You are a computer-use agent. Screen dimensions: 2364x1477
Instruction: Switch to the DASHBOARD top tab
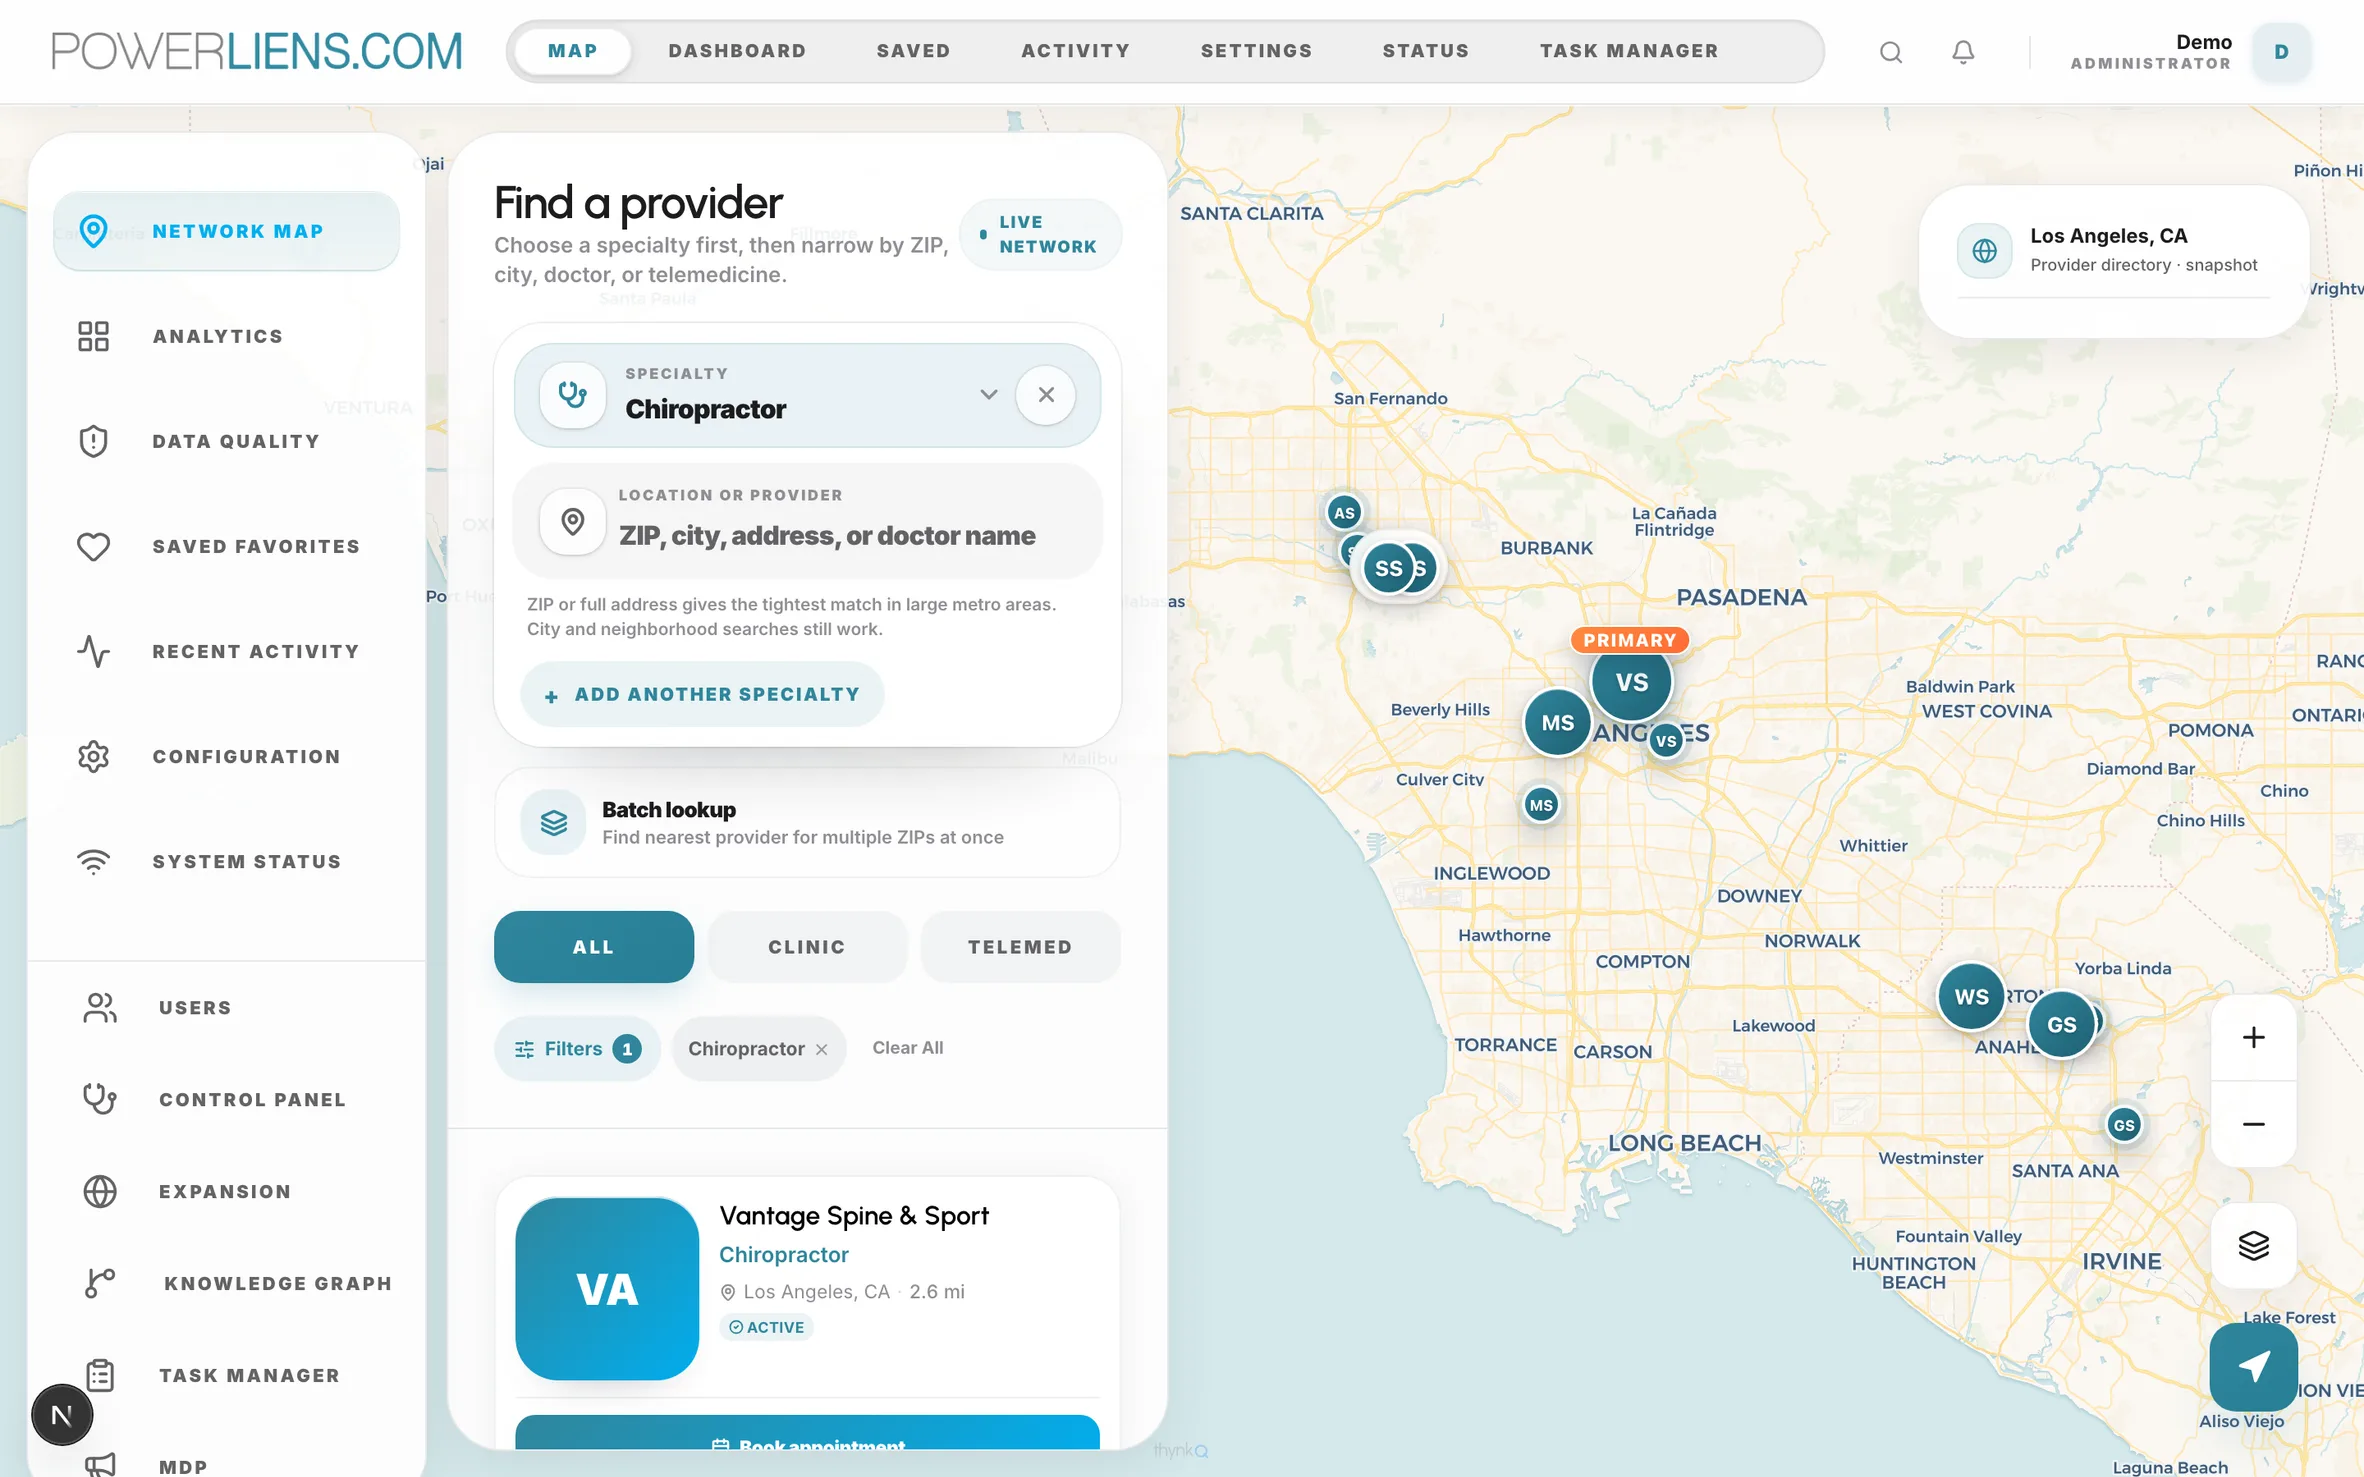coord(737,51)
